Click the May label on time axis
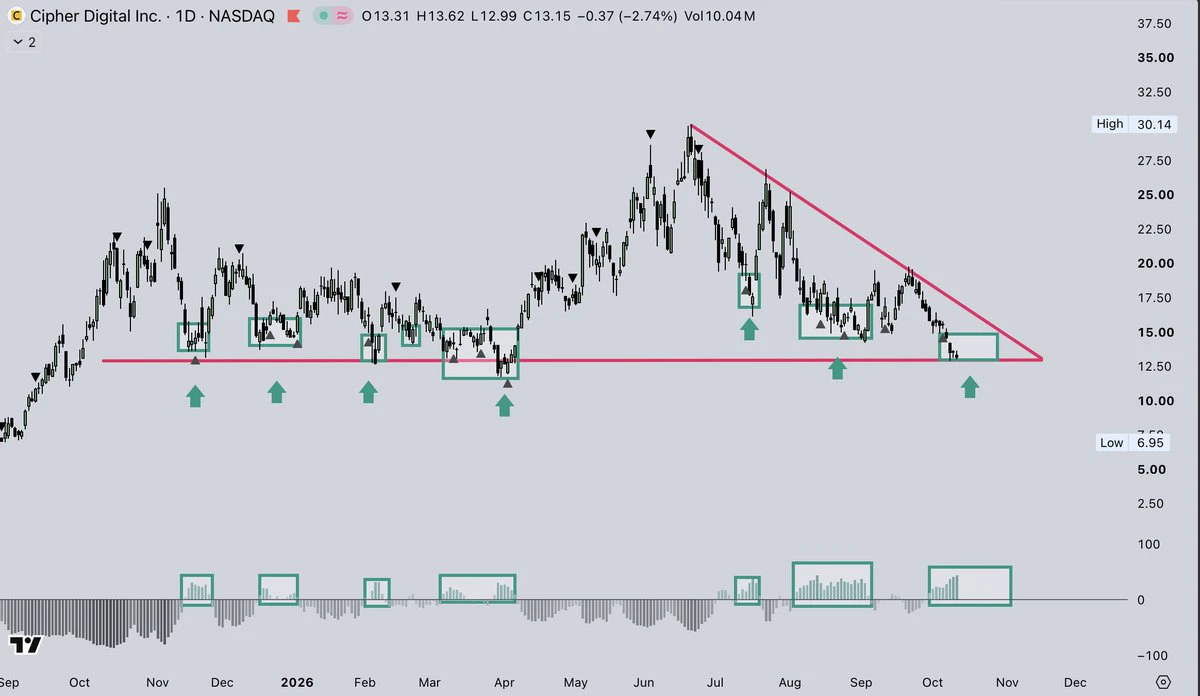 [575, 683]
